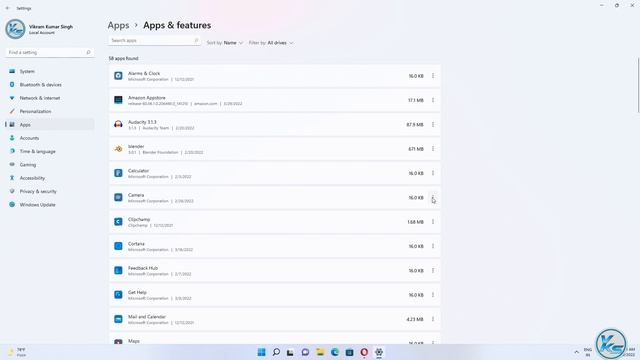Go back with the Settings back arrow

[7, 8]
